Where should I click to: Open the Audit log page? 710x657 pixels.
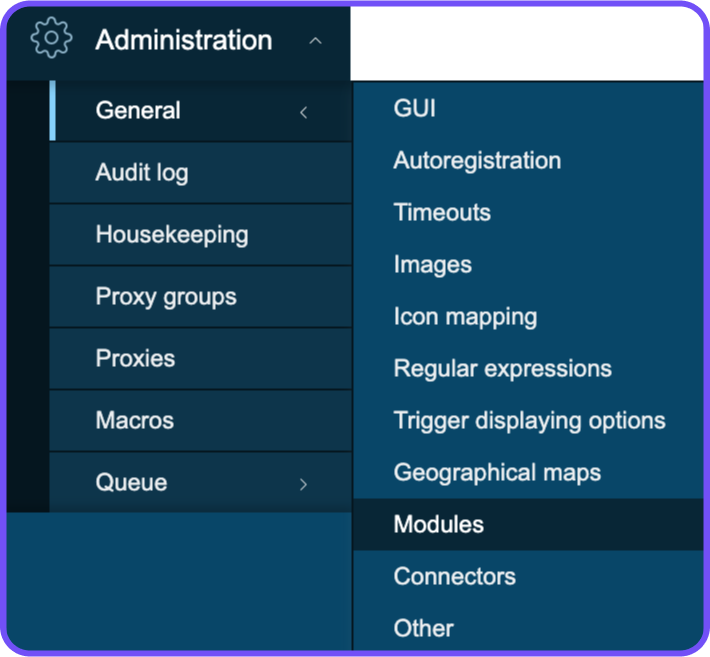click(x=200, y=173)
